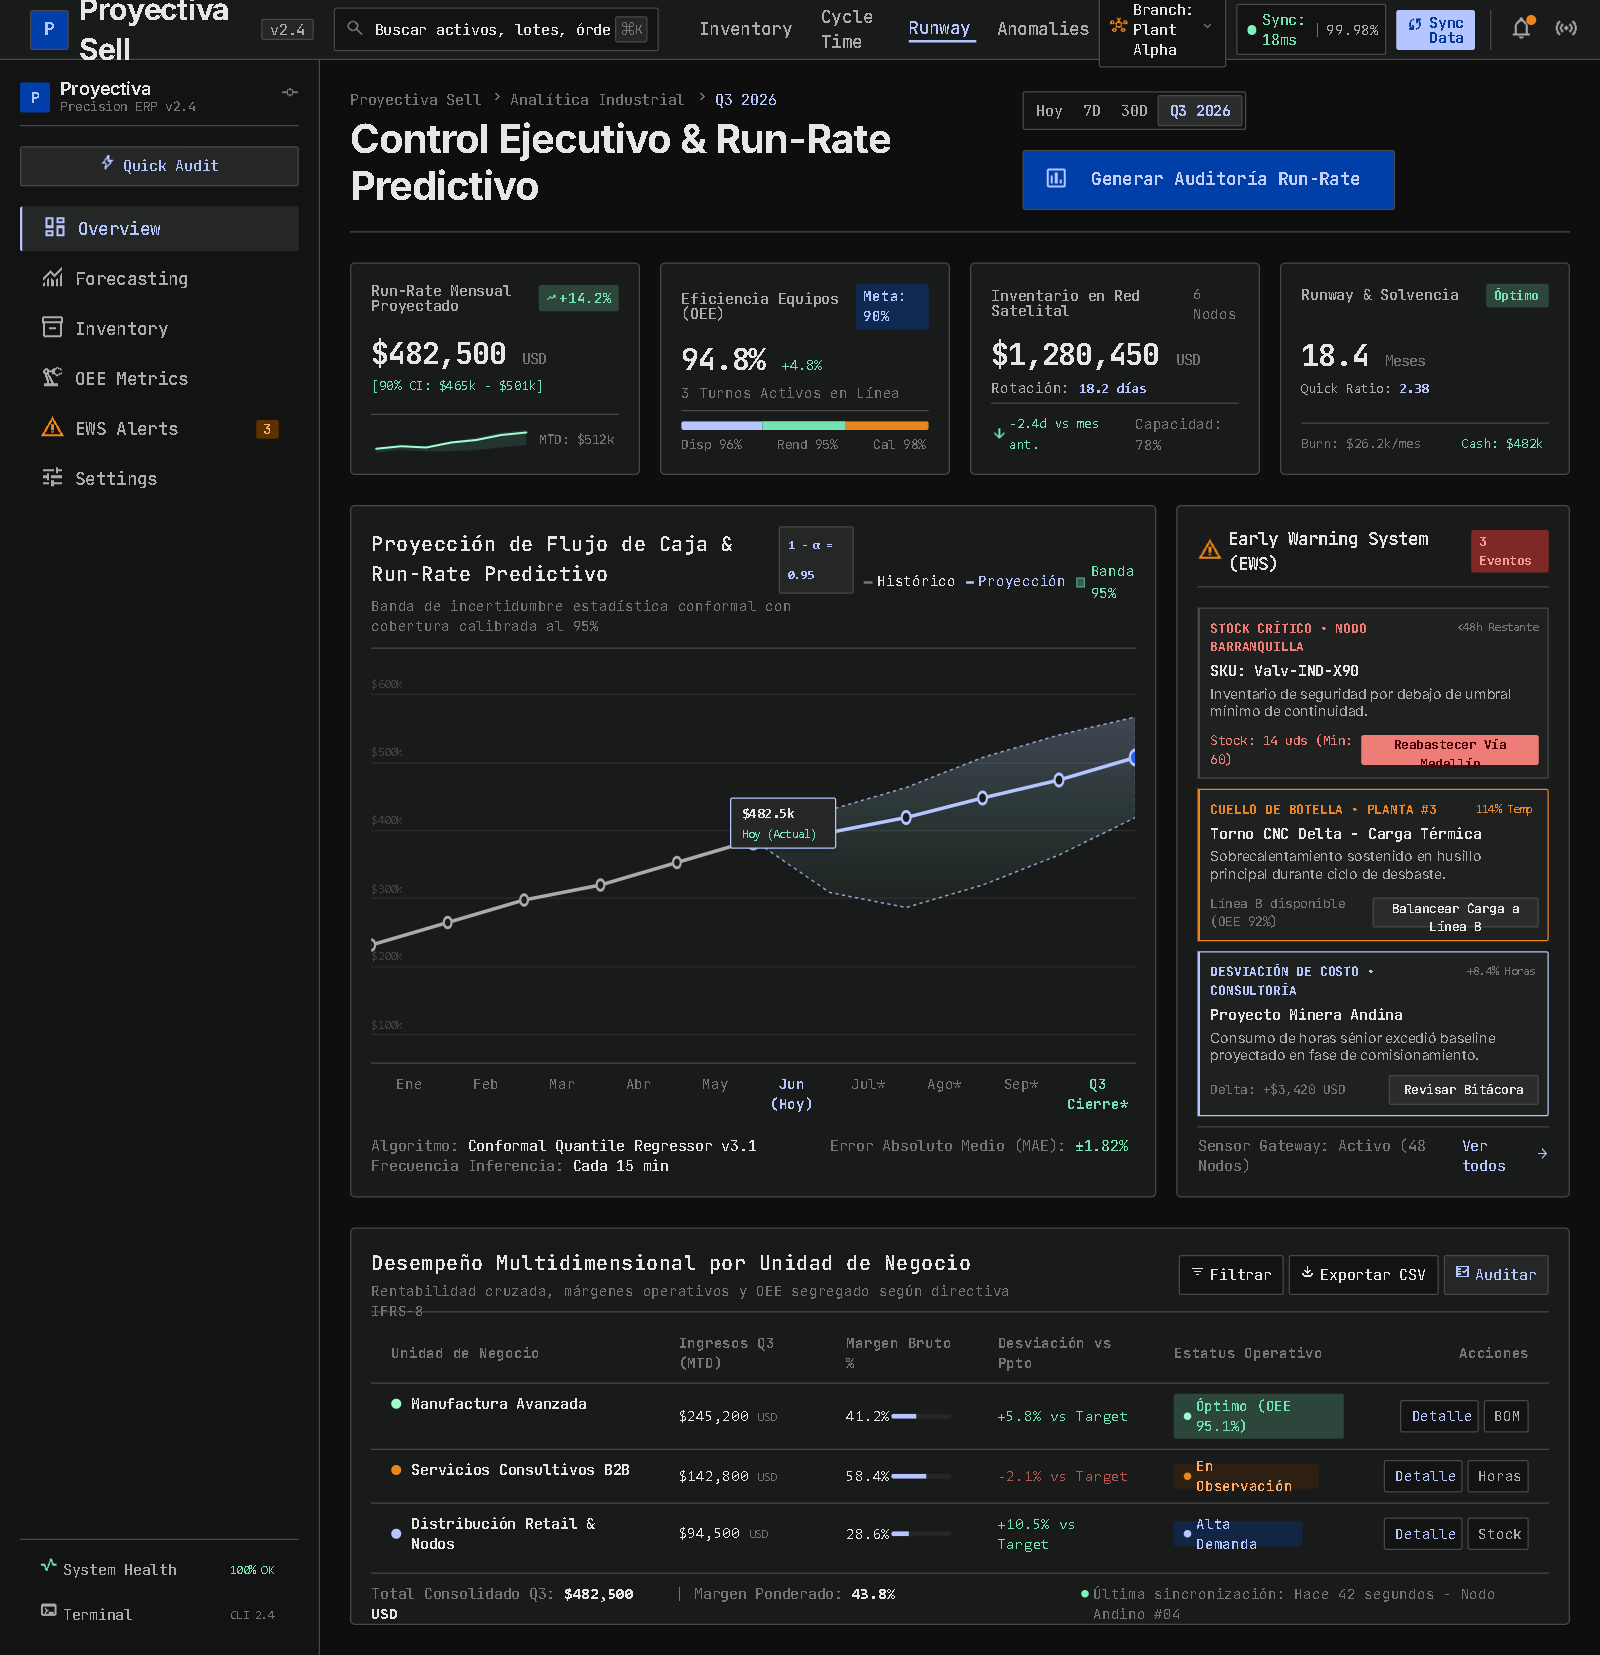
Task: Open the Inventory top navigation tab
Action: point(745,29)
